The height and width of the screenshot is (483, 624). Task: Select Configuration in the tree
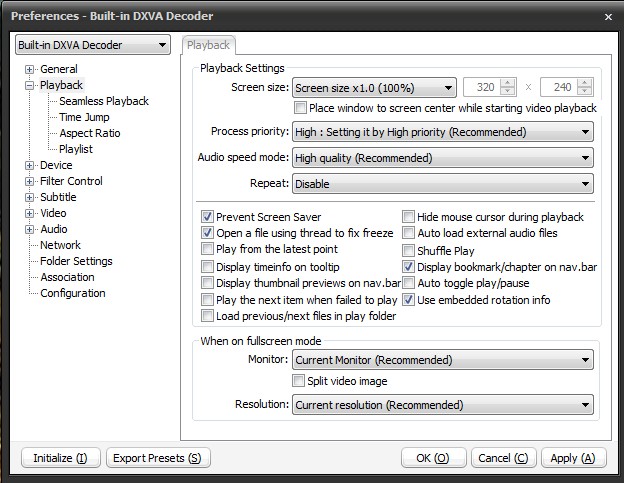coord(73,293)
